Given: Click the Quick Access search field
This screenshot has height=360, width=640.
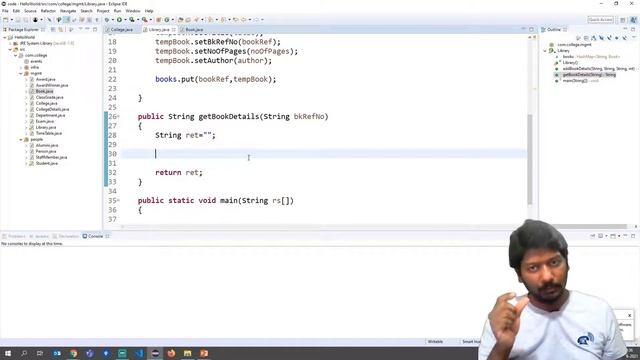Looking at the screenshot, I should click(600, 20).
